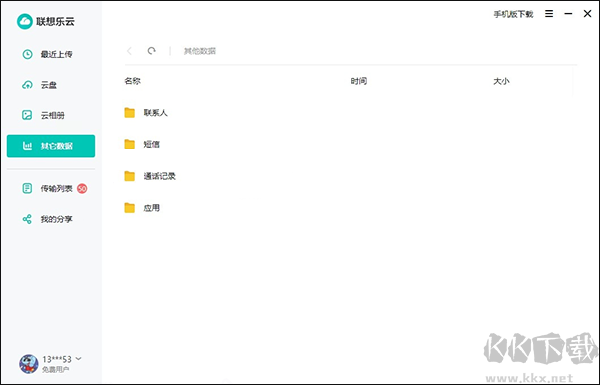This screenshot has width=600, height=385.
Task: Switch to 我的分享 section
Action: point(57,219)
